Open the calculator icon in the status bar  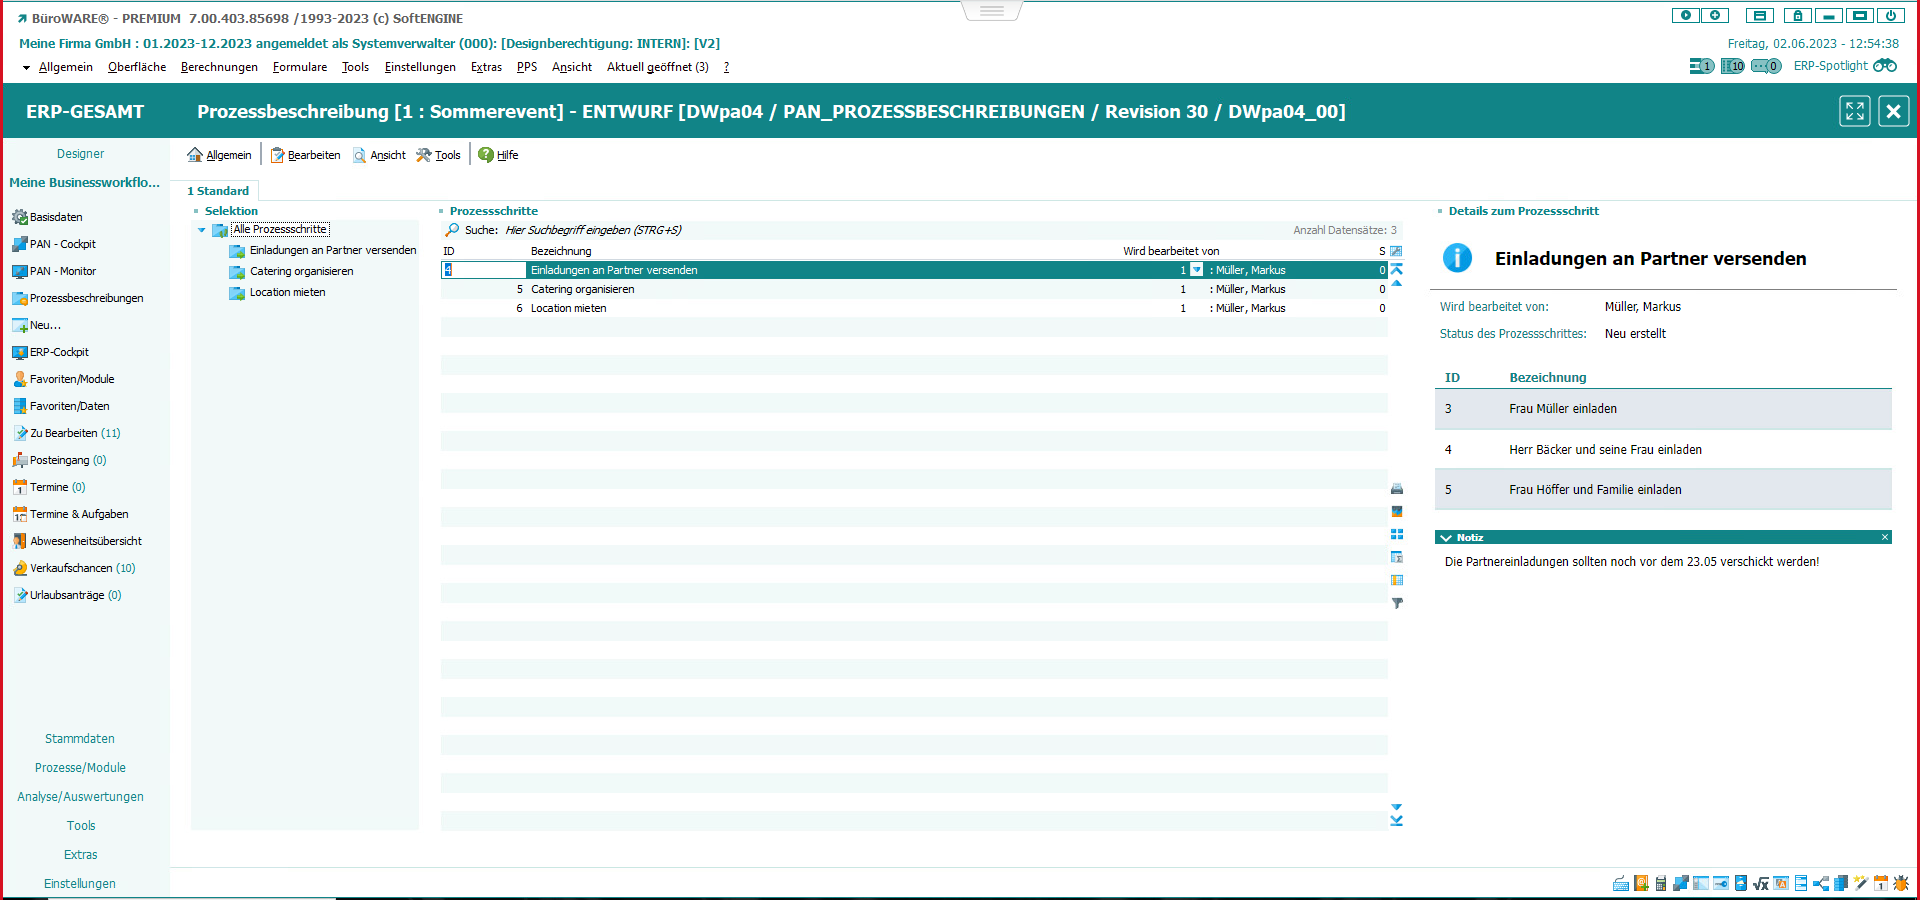(x=1661, y=883)
